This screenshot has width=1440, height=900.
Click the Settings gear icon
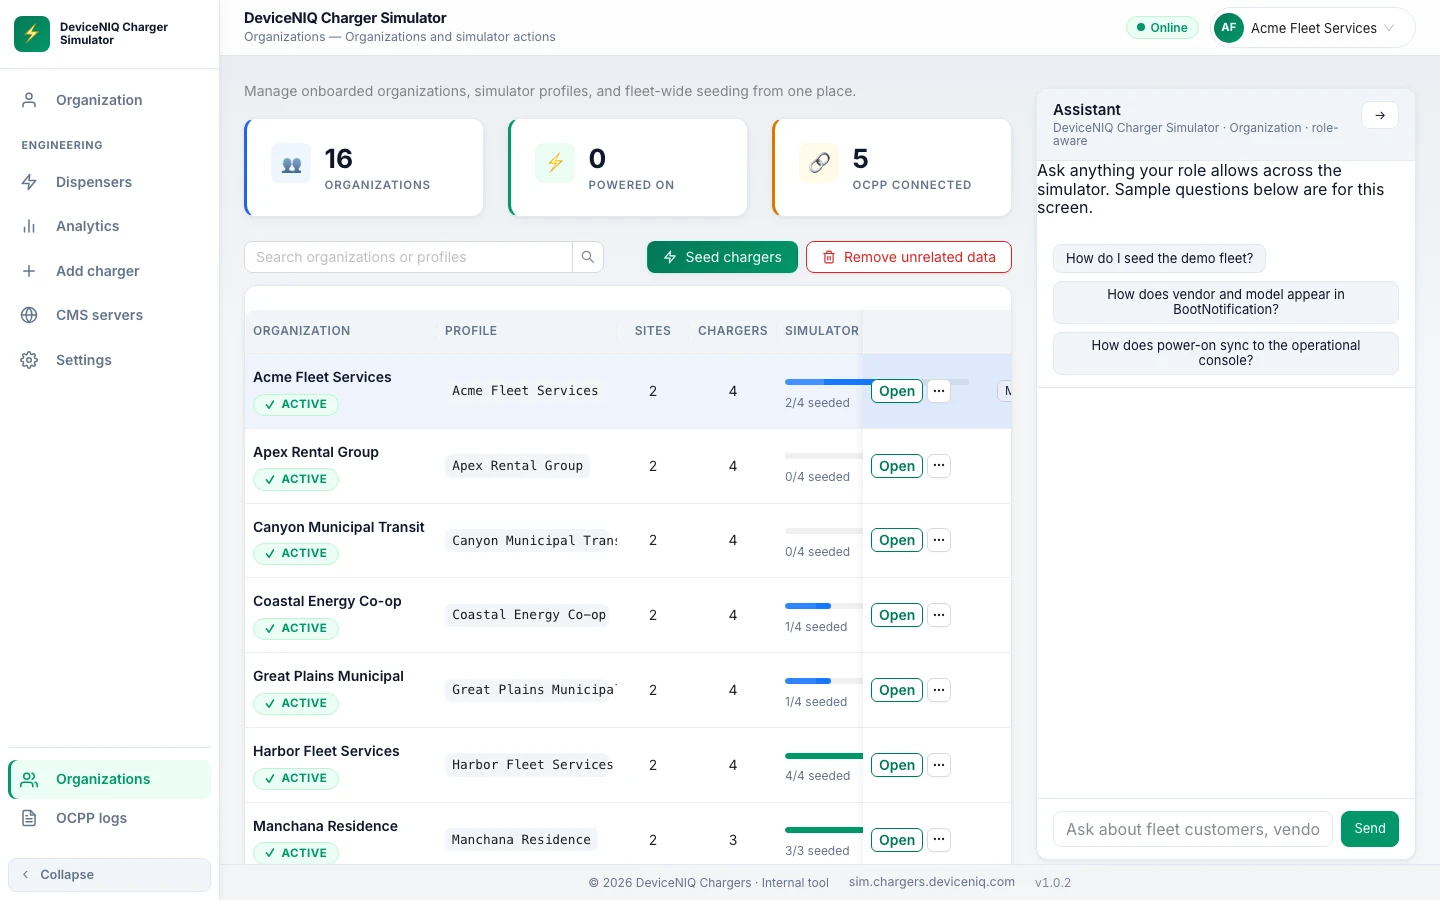coord(29,360)
